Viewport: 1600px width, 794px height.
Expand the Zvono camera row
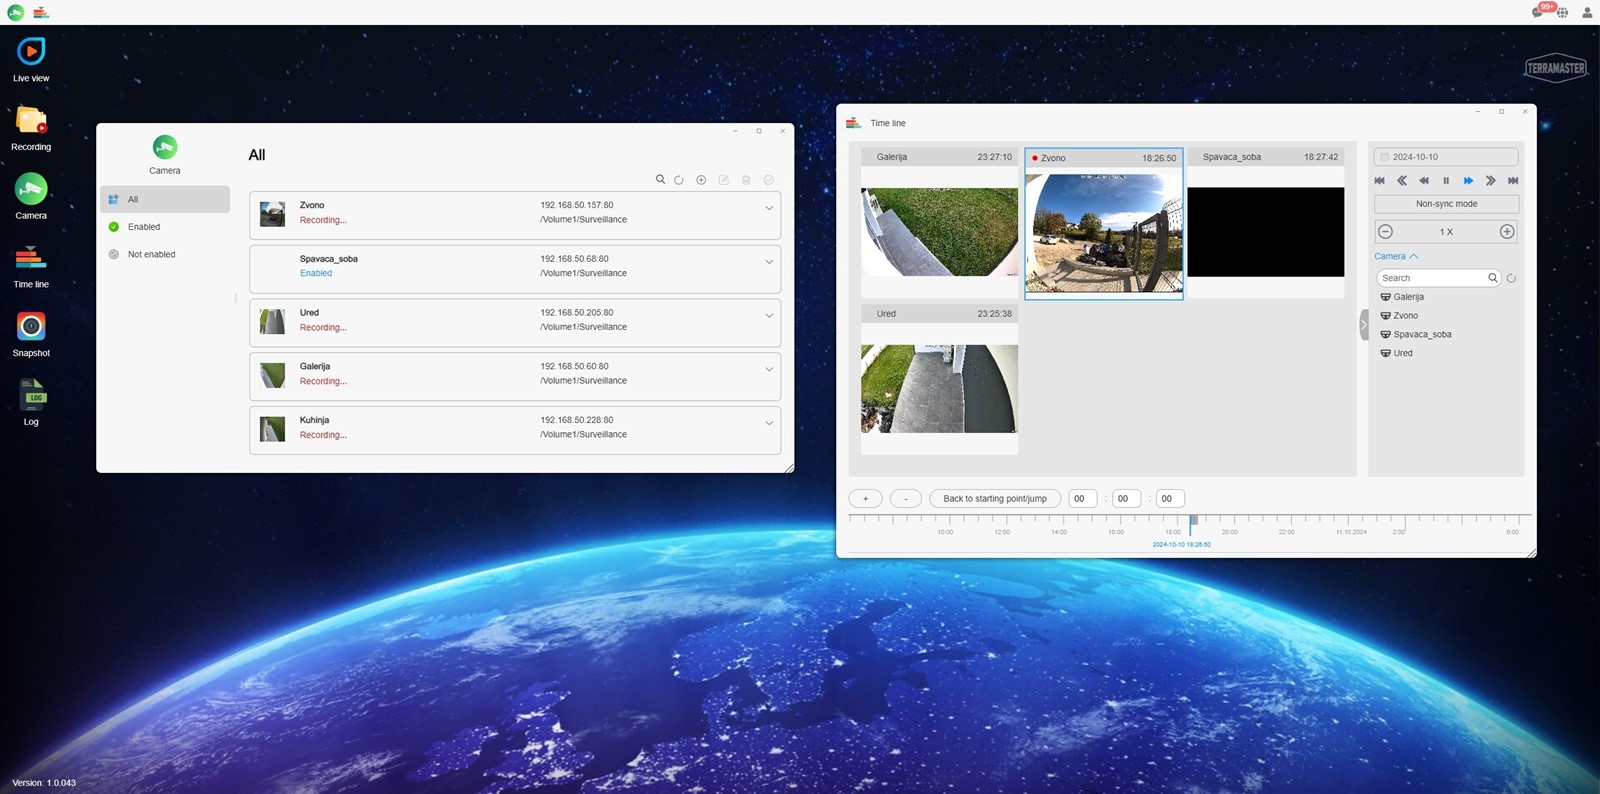769,209
